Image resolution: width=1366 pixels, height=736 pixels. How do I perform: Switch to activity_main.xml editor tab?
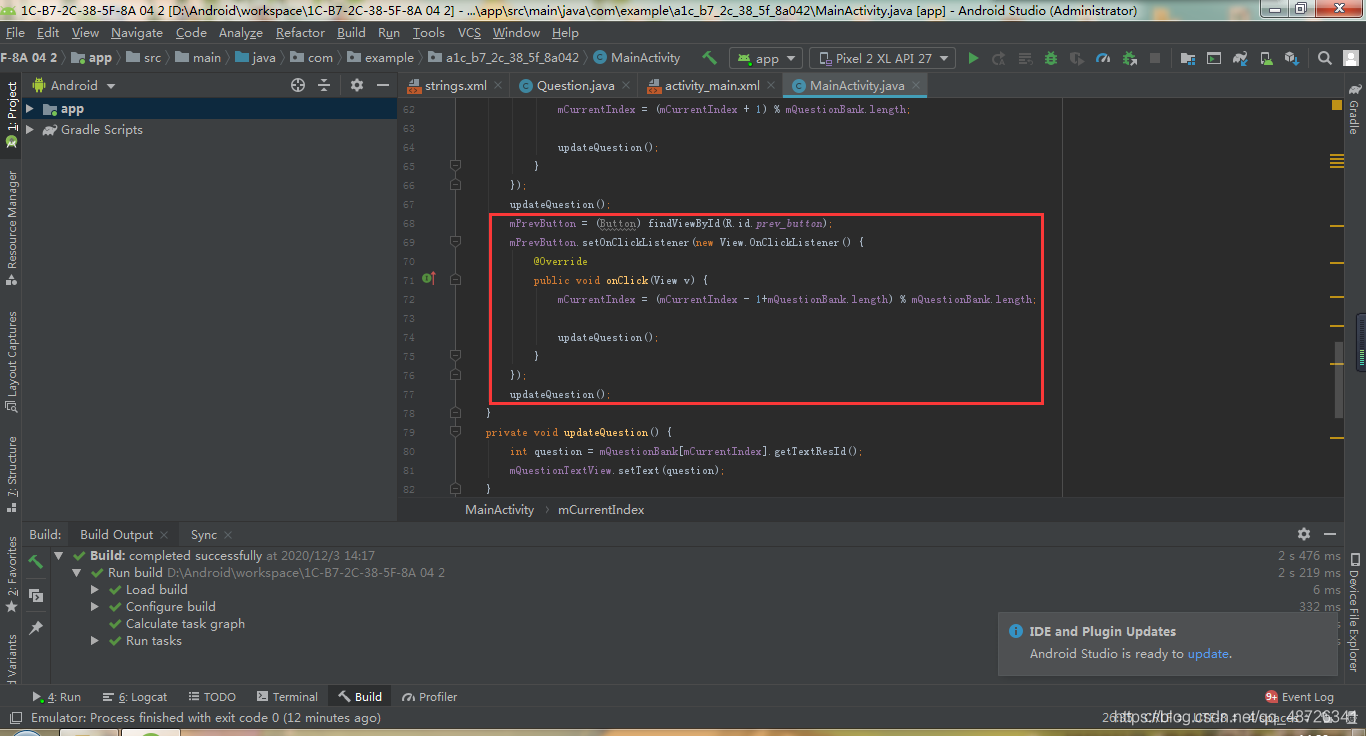pos(711,85)
